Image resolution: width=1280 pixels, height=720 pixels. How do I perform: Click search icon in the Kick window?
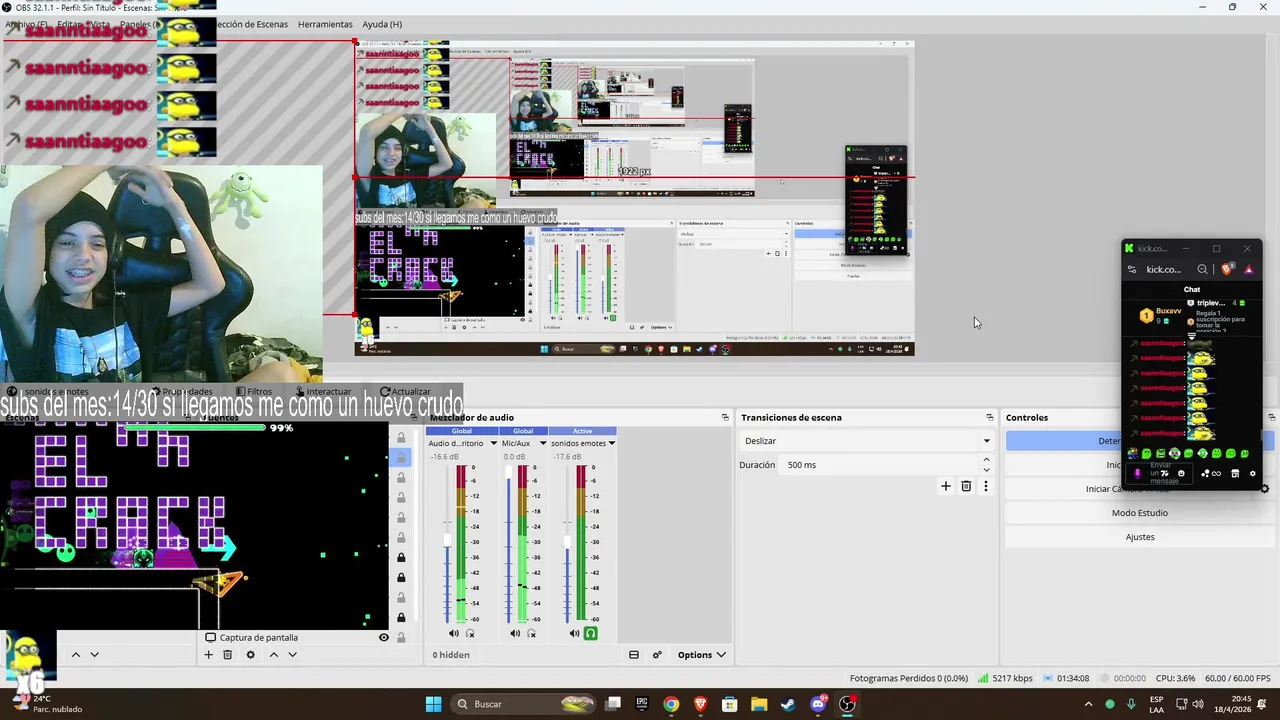click(1202, 269)
